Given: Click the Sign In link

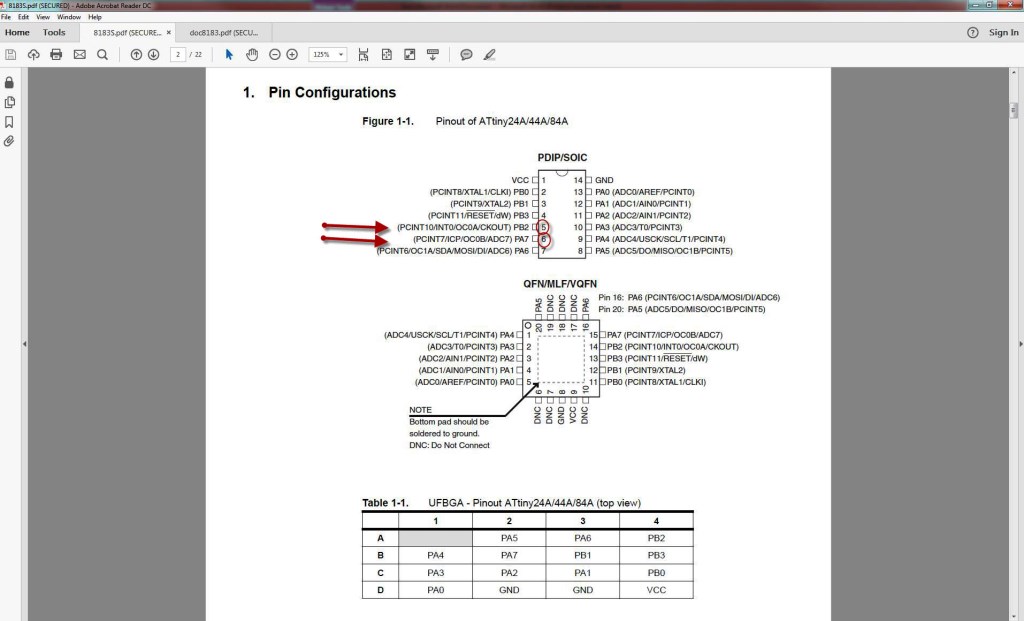Looking at the screenshot, I should pyautogui.click(x=1003, y=33).
